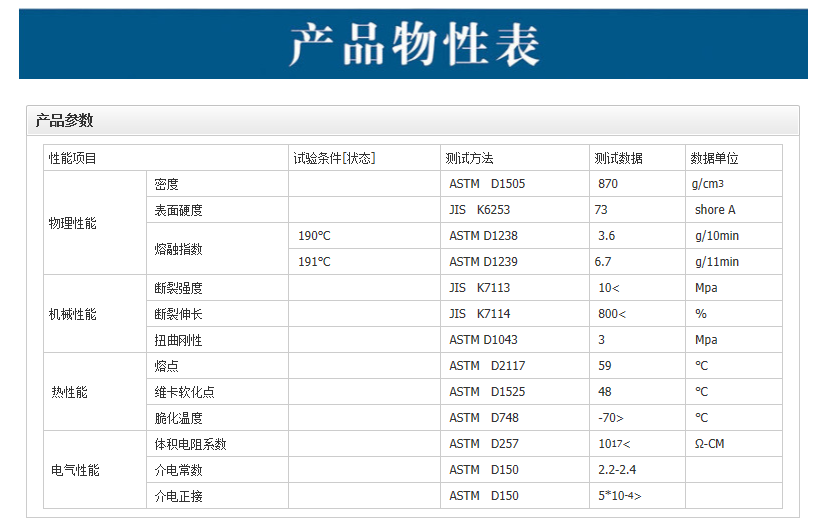822x526 pixels.
Task: Select the 产品参数 panel heading
Action: tap(64, 121)
